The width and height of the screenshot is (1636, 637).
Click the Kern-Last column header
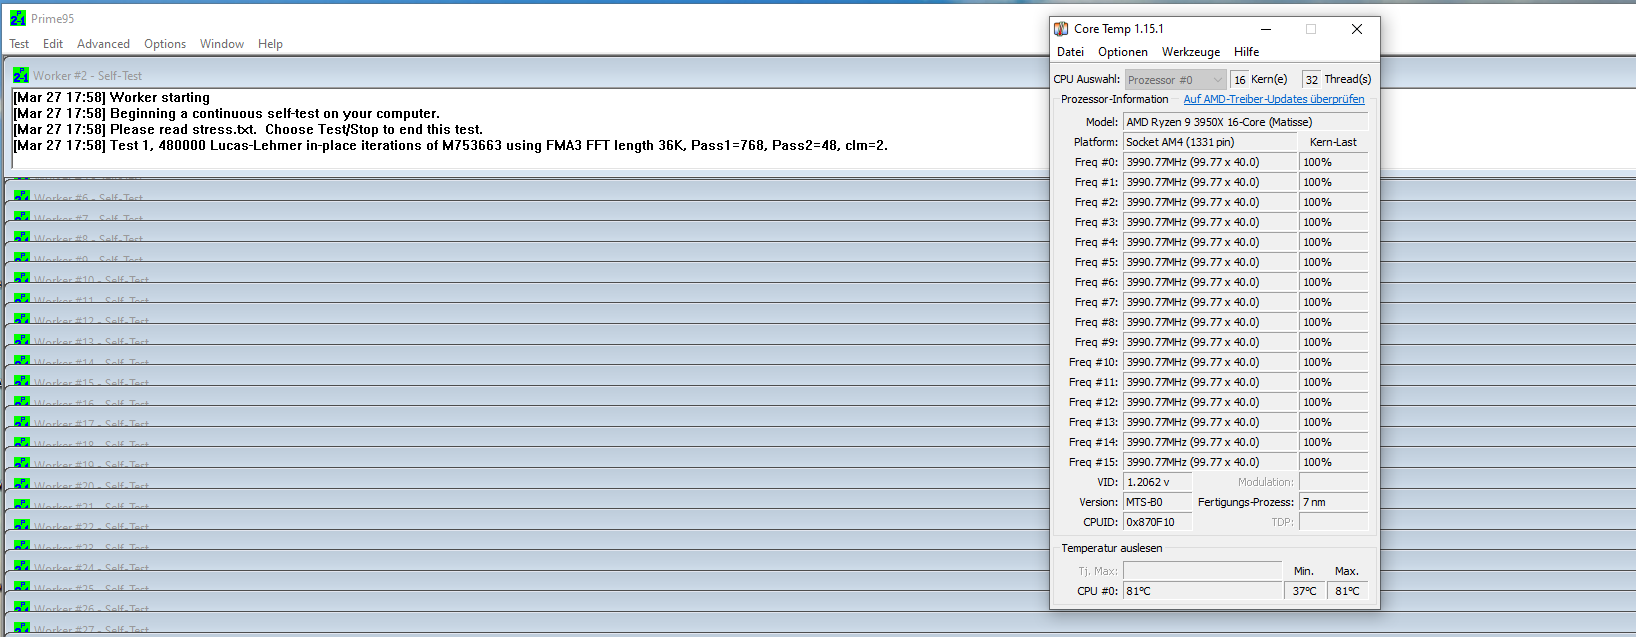point(1333,142)
